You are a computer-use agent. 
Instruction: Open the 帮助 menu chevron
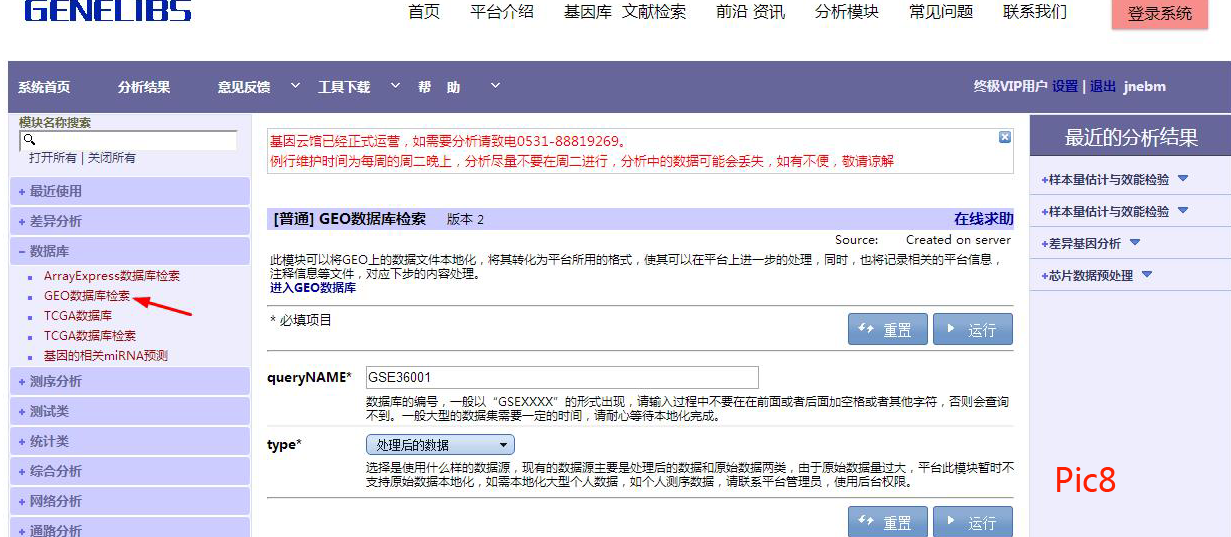pyautogui.click(x=495, y=86)
